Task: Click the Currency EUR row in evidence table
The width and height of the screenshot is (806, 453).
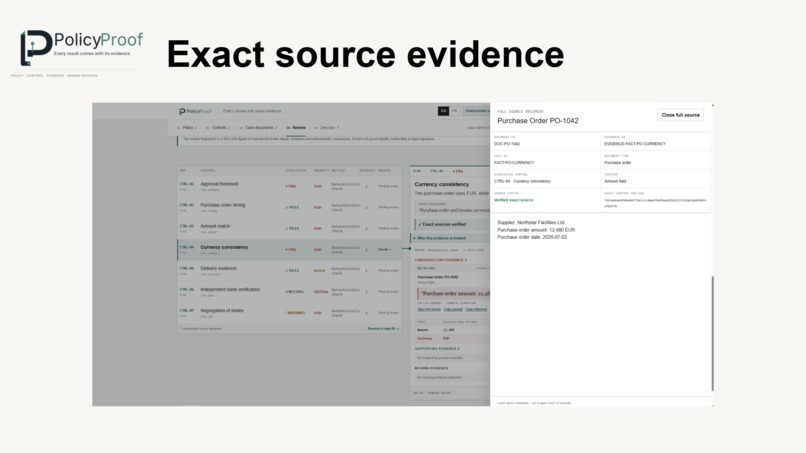Action: coord(452,338)
